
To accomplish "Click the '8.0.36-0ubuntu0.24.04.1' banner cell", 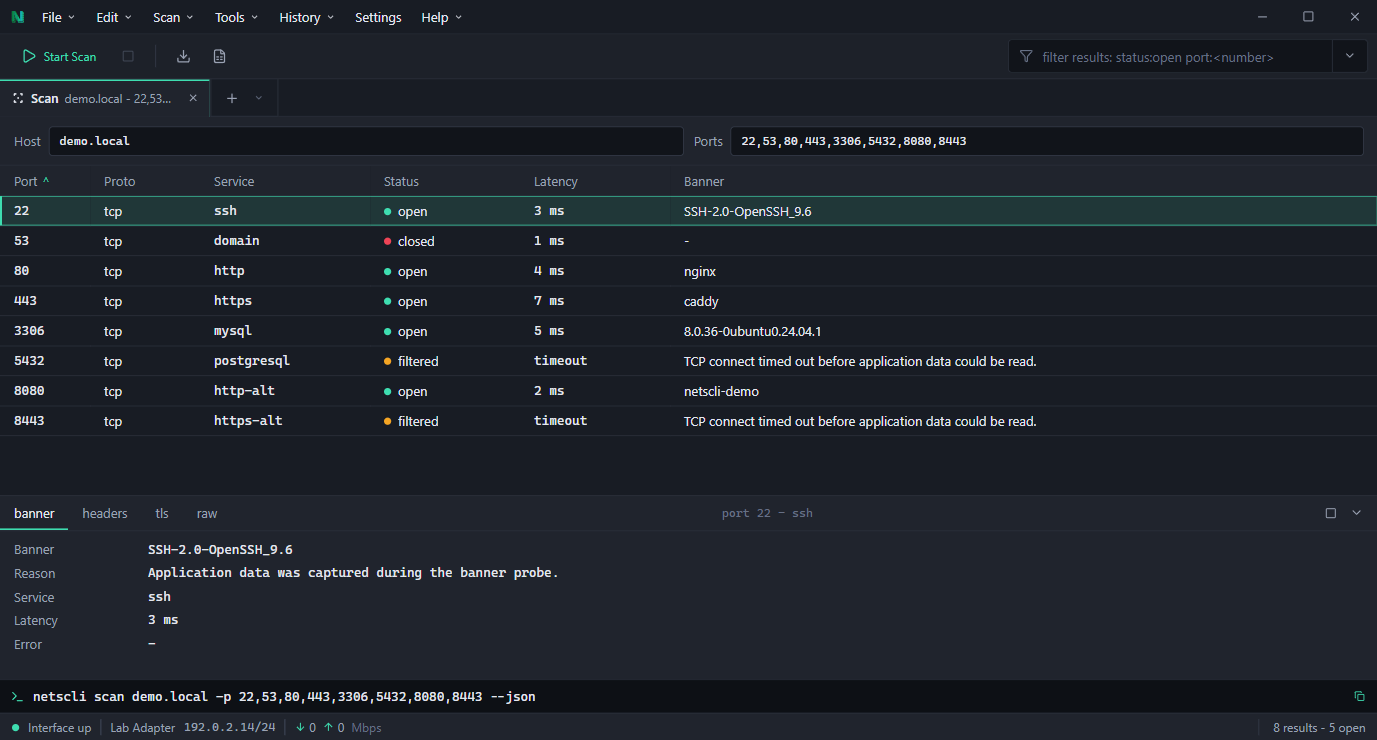I will tap(752, 331).
